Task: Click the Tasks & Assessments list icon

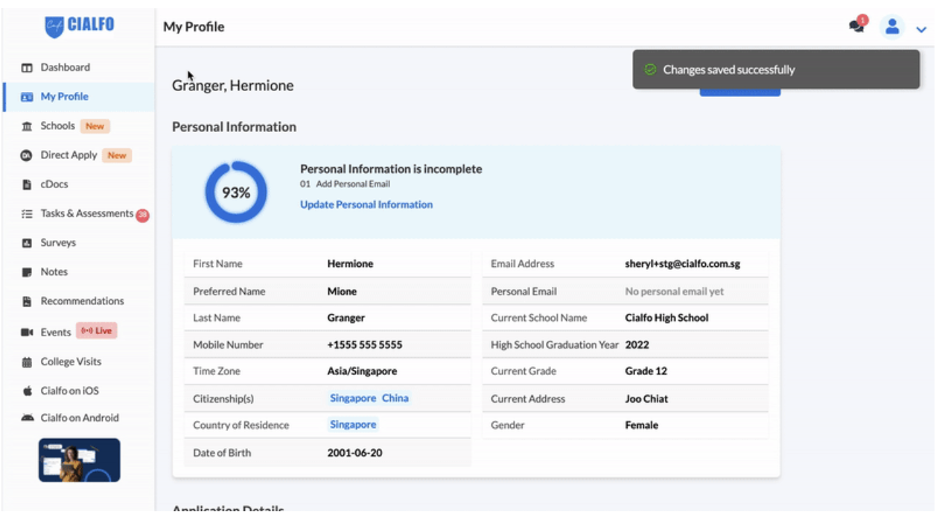Action: click(27, 214)
